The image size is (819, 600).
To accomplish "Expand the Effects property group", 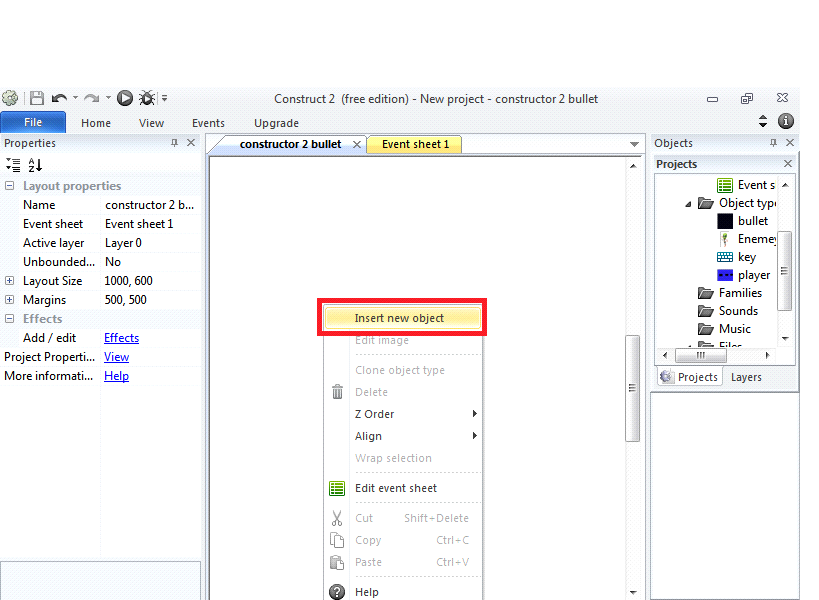I will click(9, 318).
